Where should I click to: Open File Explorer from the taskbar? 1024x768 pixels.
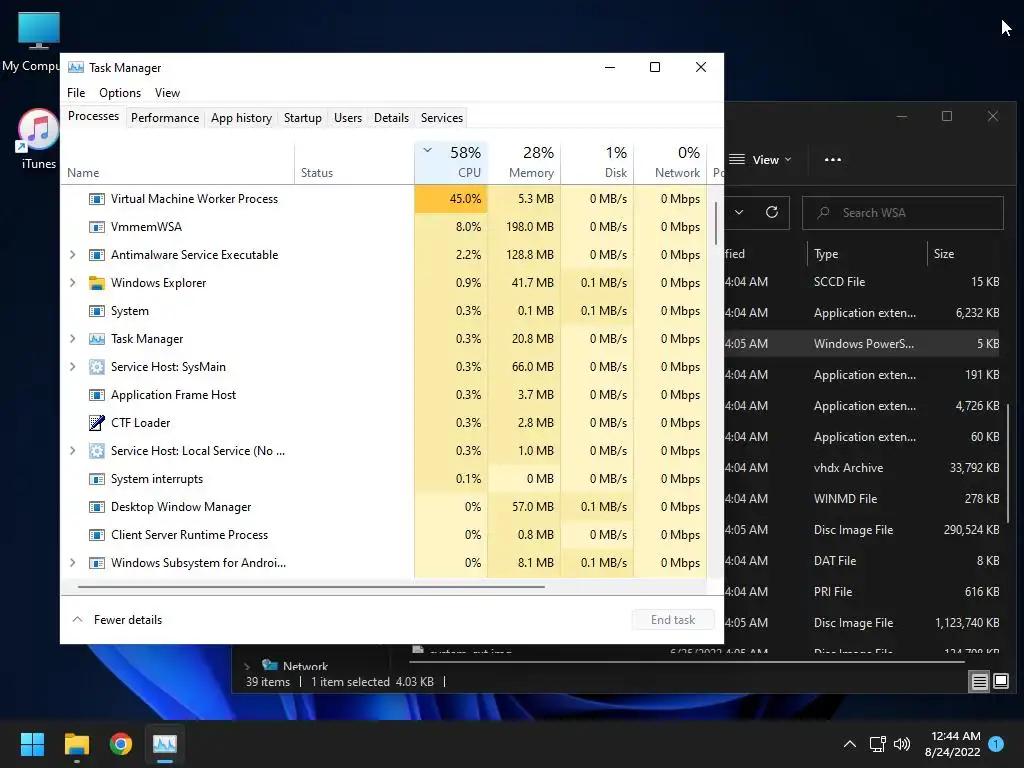(76, 744)
